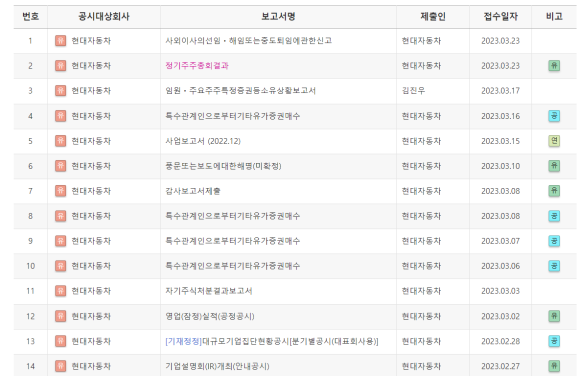
Task: Open the 사업보고서 (2022.12) report
Action: tap(203, 141)
